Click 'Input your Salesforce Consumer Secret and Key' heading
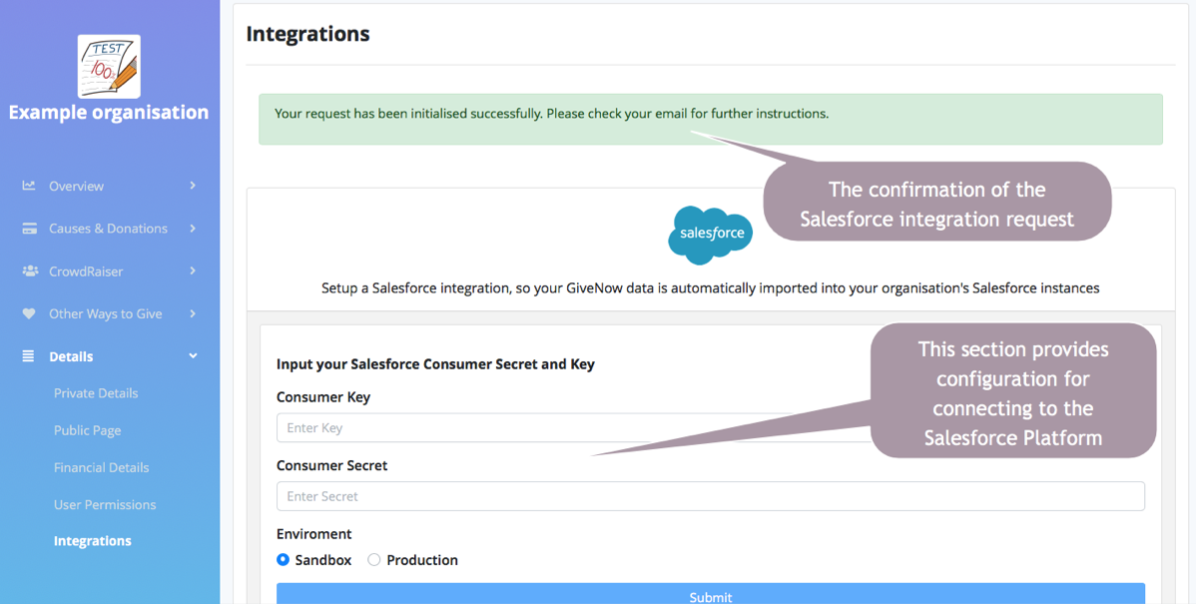 [436, 365]
